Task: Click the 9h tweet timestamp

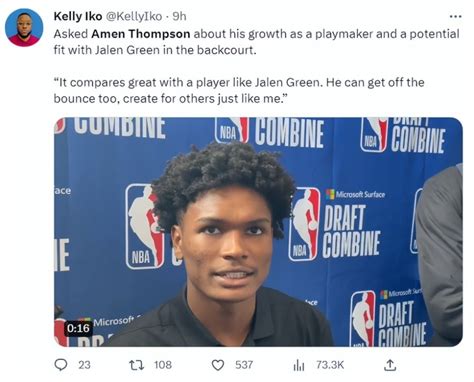Action: (x=179, y=16)
